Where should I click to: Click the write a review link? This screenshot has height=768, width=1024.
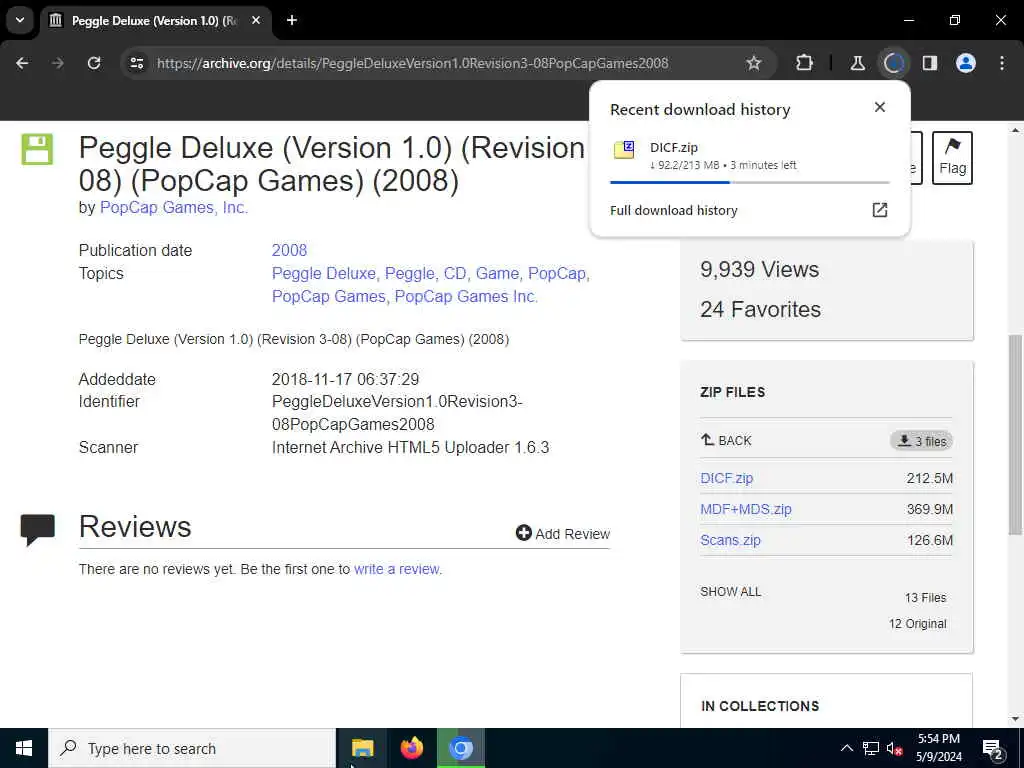(396, 569)
